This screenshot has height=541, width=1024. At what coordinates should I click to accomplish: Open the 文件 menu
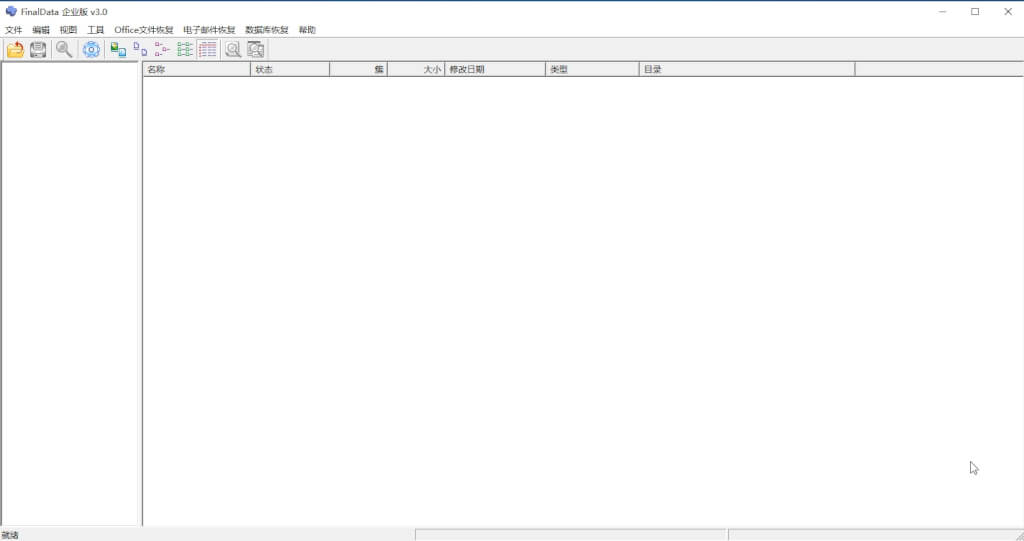pos(13,30)
